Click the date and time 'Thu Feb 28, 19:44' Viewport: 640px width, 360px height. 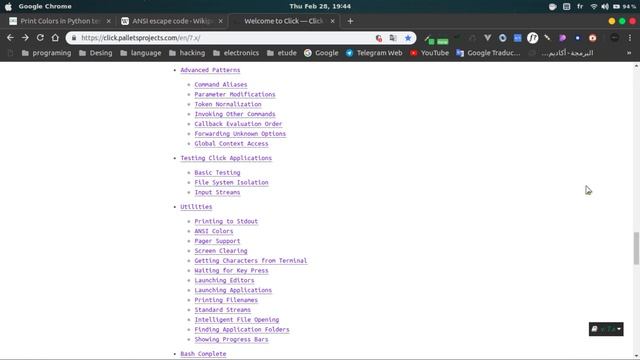pyautogui.click(x=320, y=6)
